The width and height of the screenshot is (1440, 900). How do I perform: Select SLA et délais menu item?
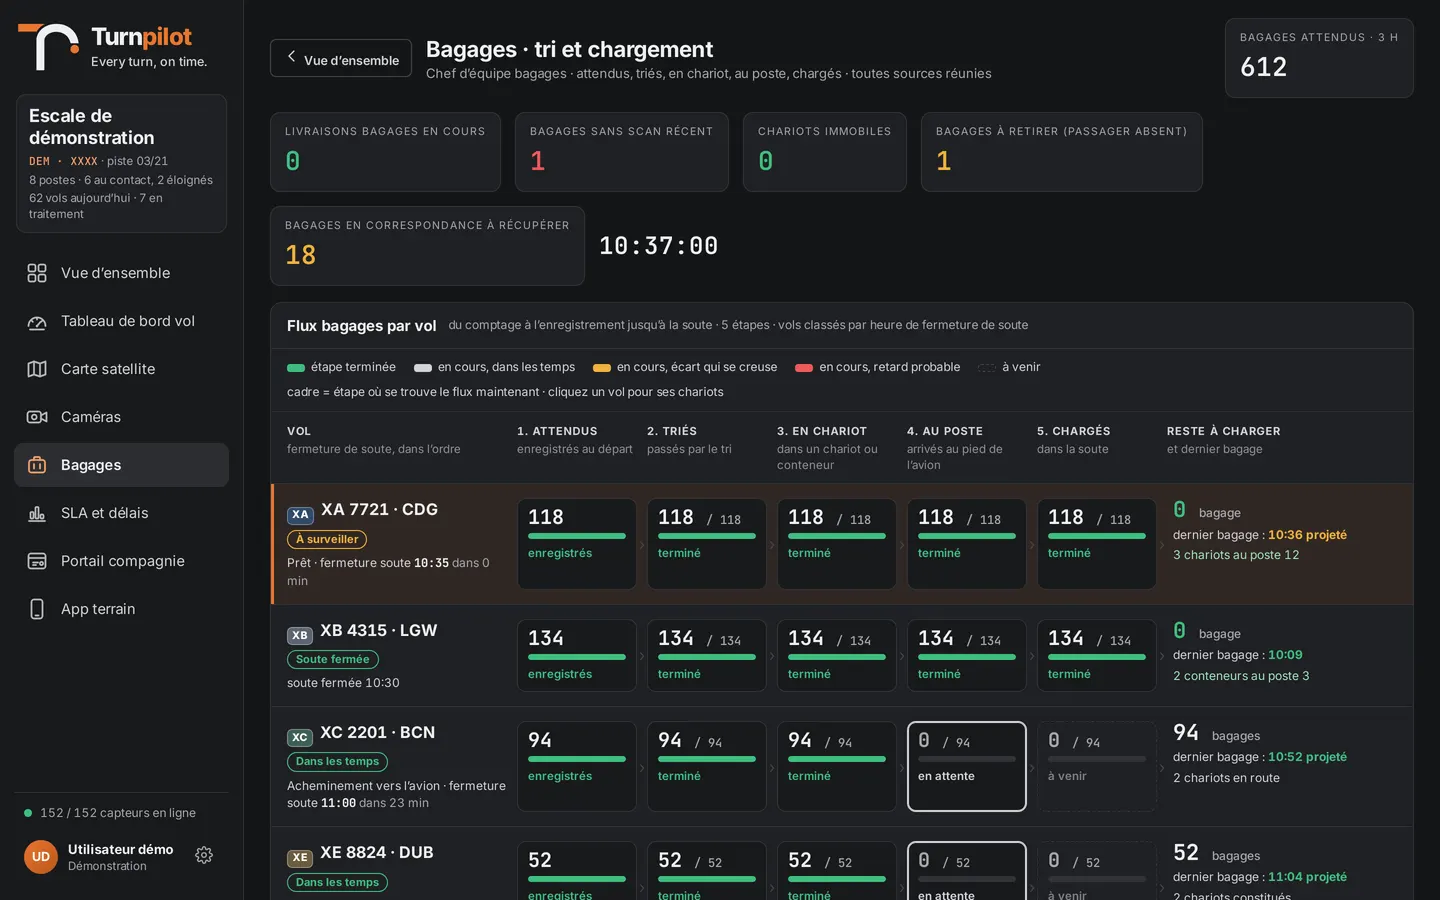coord(121,513)
